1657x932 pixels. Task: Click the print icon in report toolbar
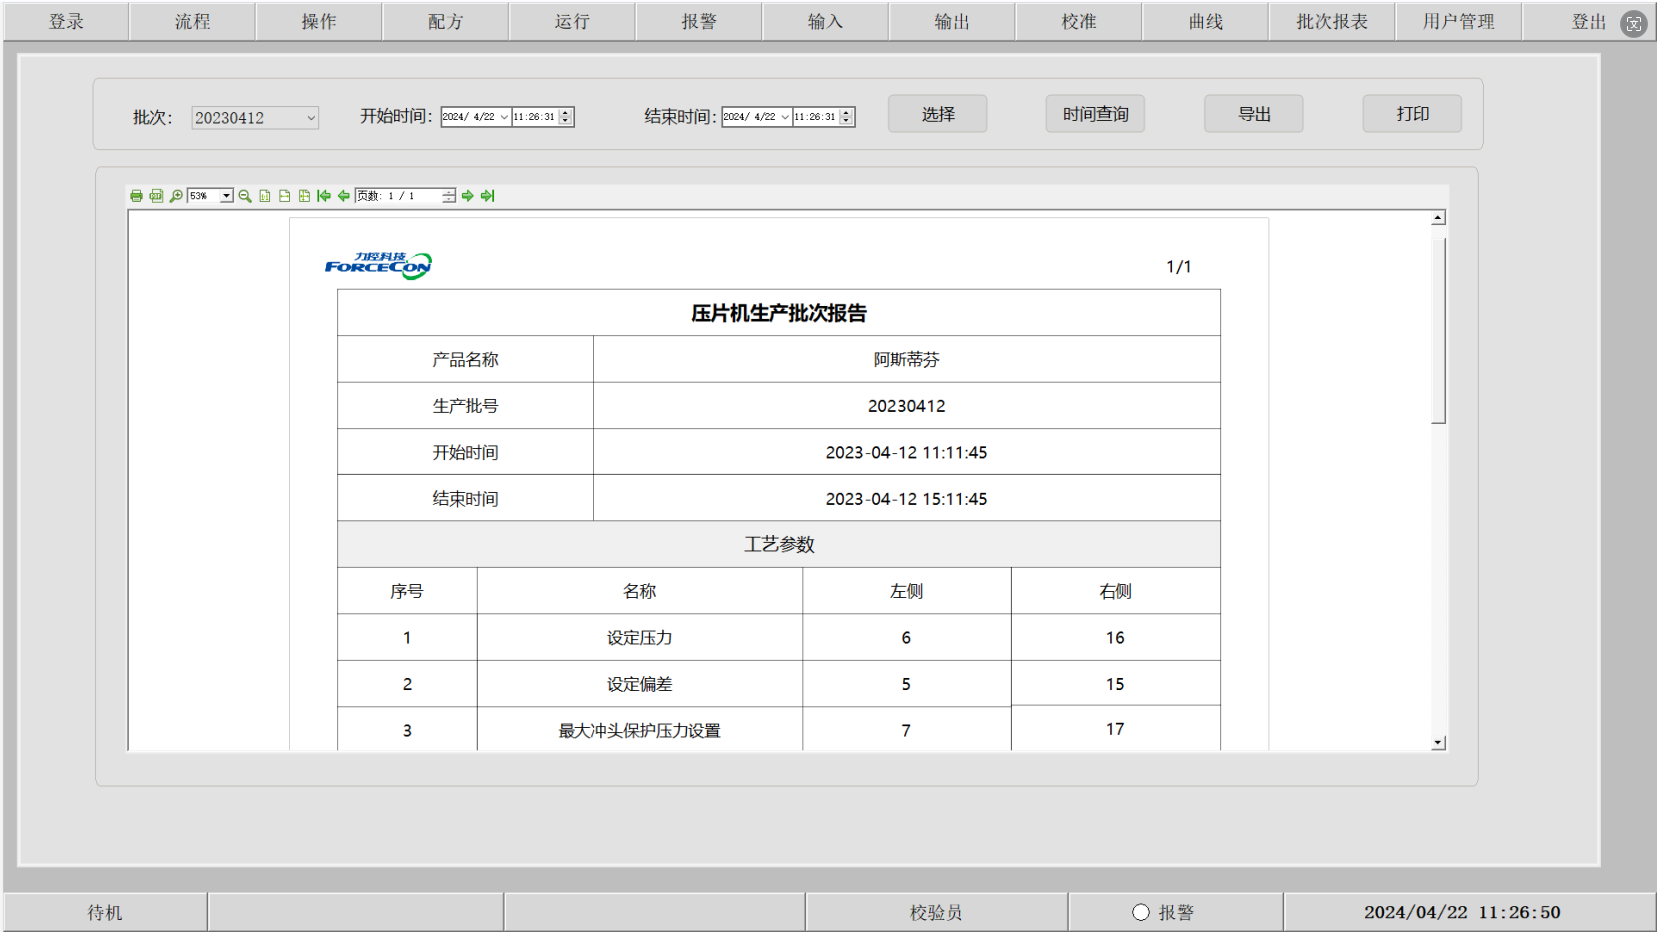136,196
